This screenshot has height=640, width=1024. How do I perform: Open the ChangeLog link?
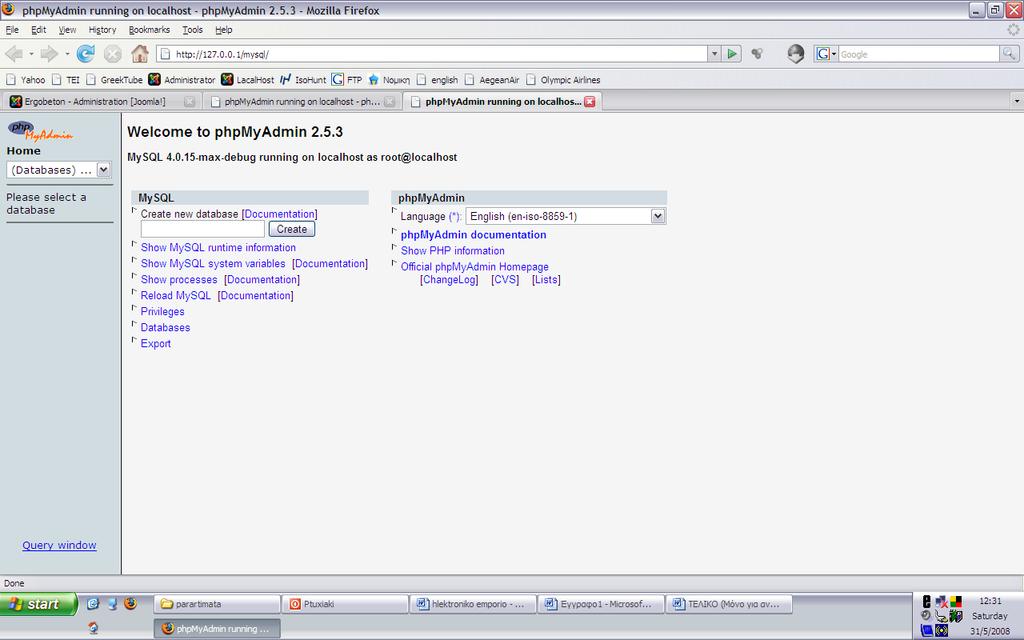[449, 280]
